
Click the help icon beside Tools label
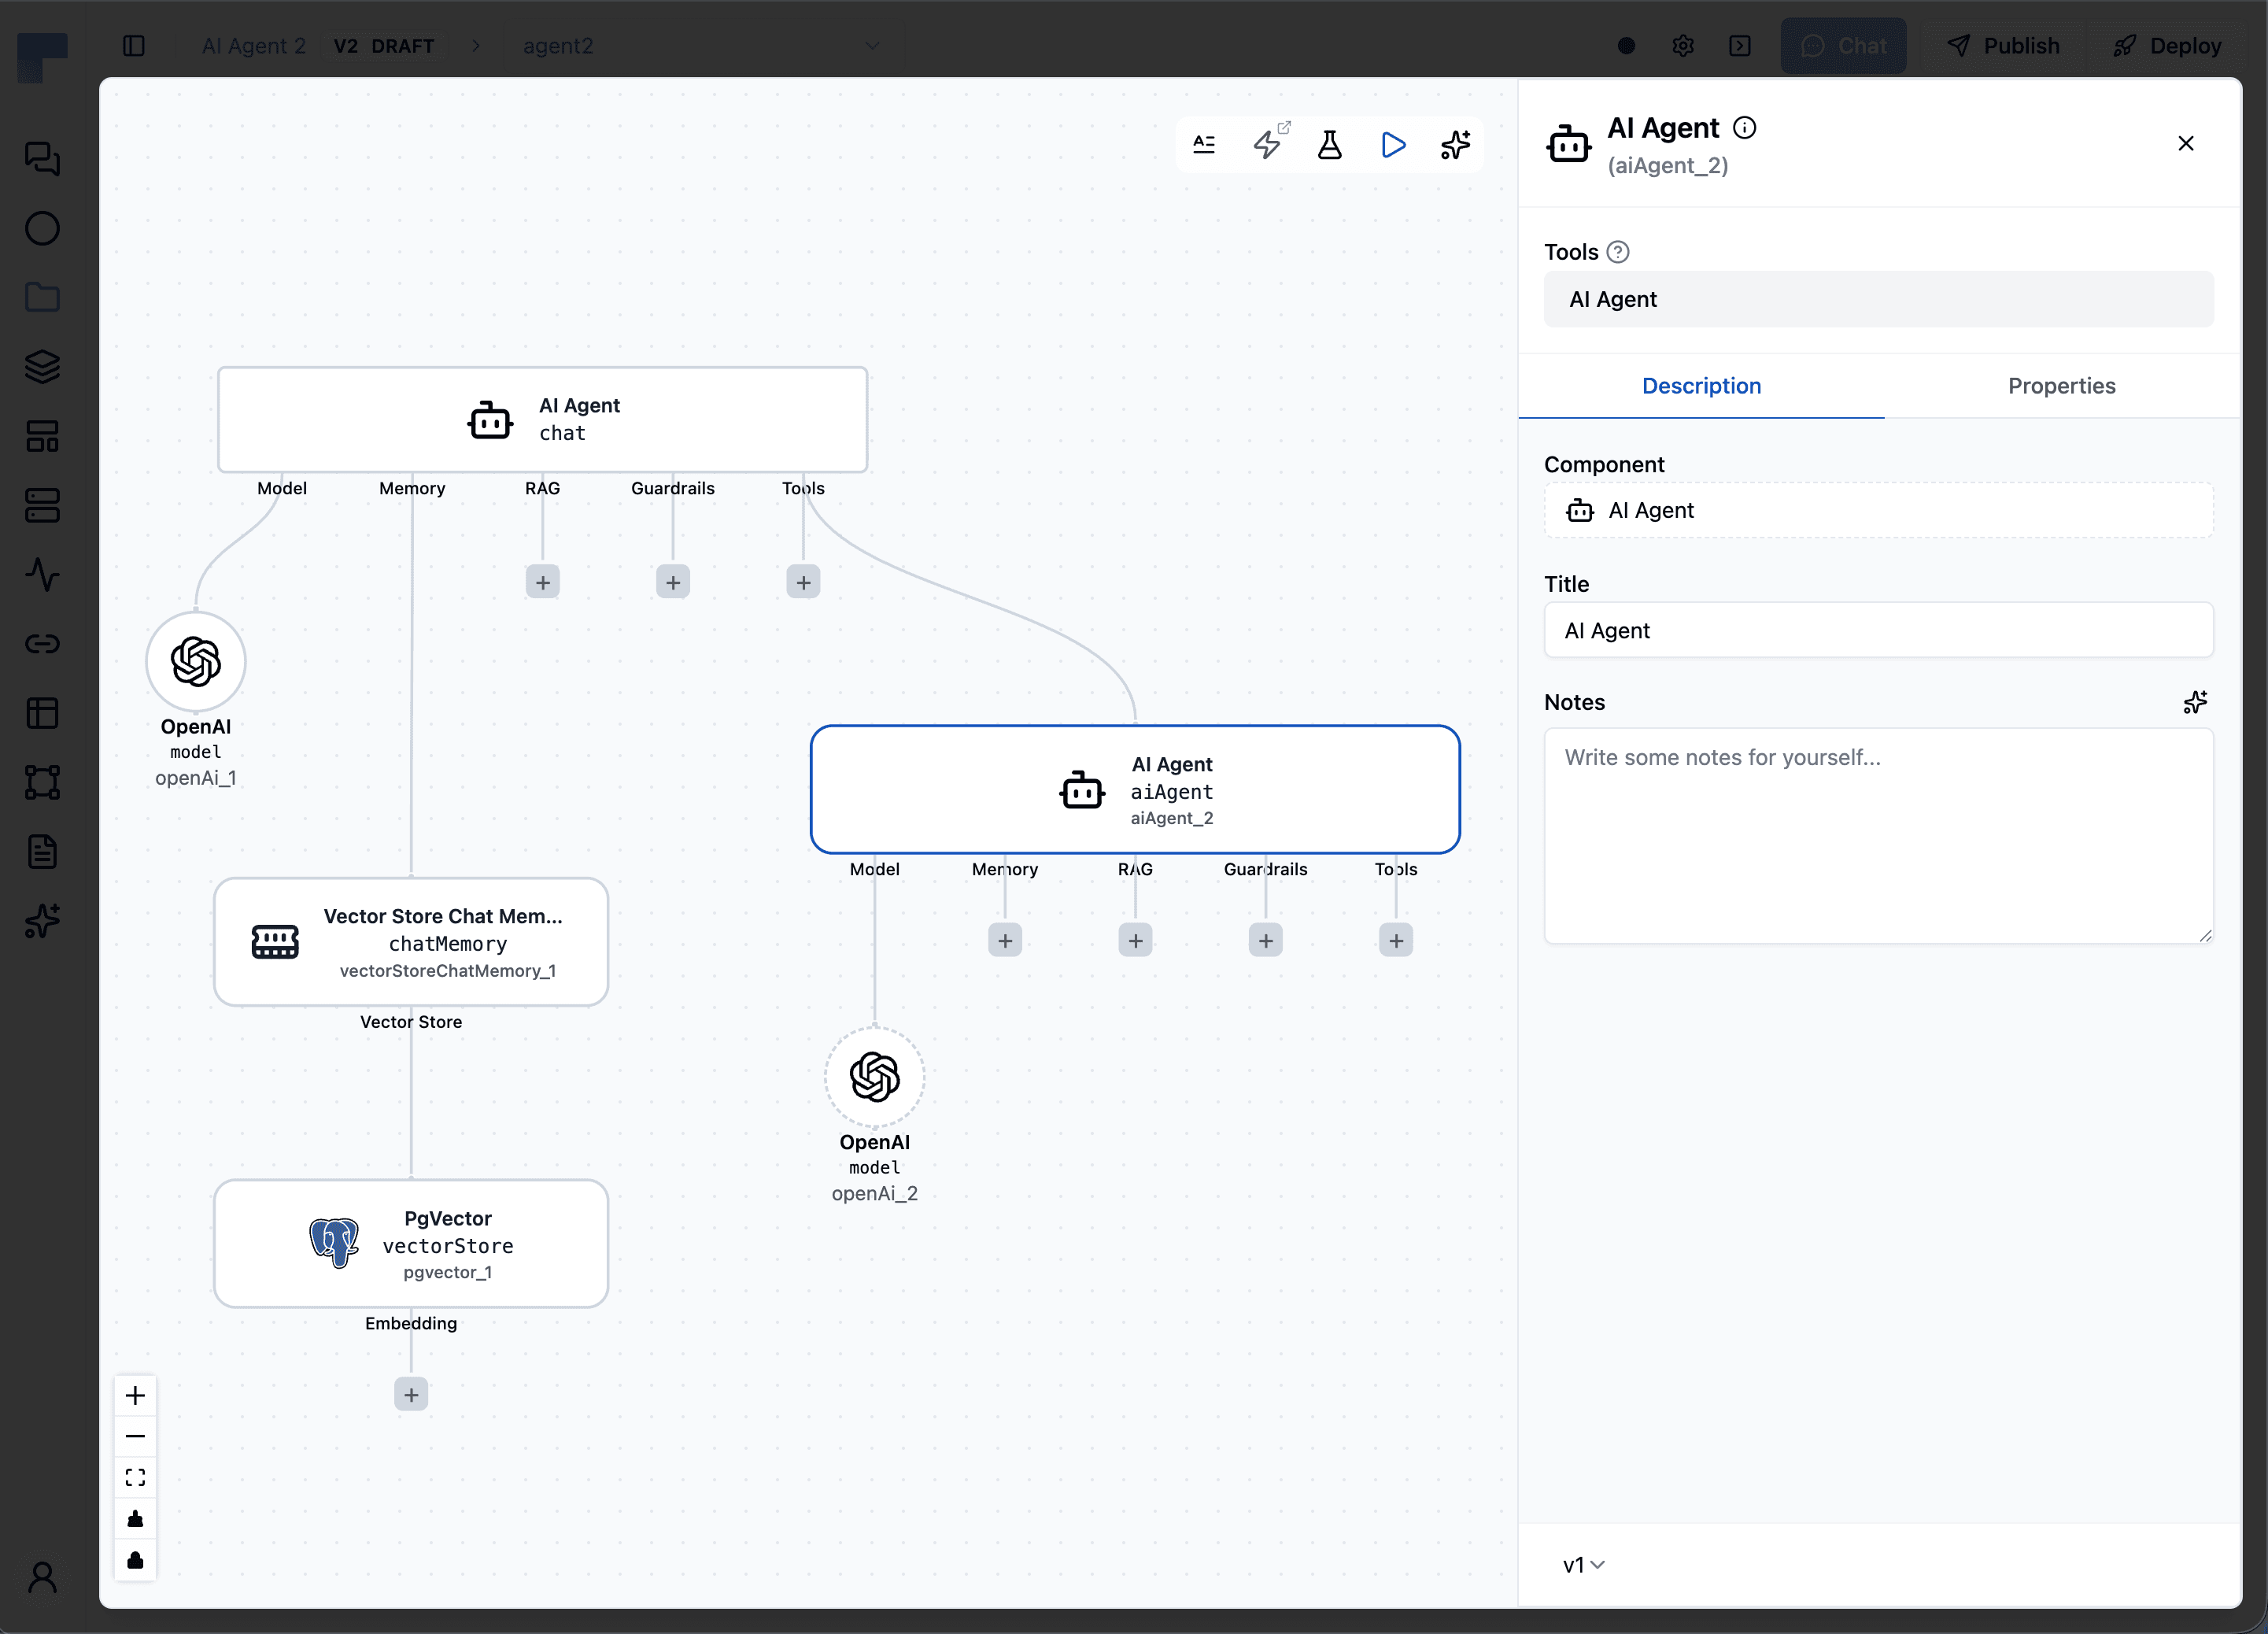point(1618,252)
